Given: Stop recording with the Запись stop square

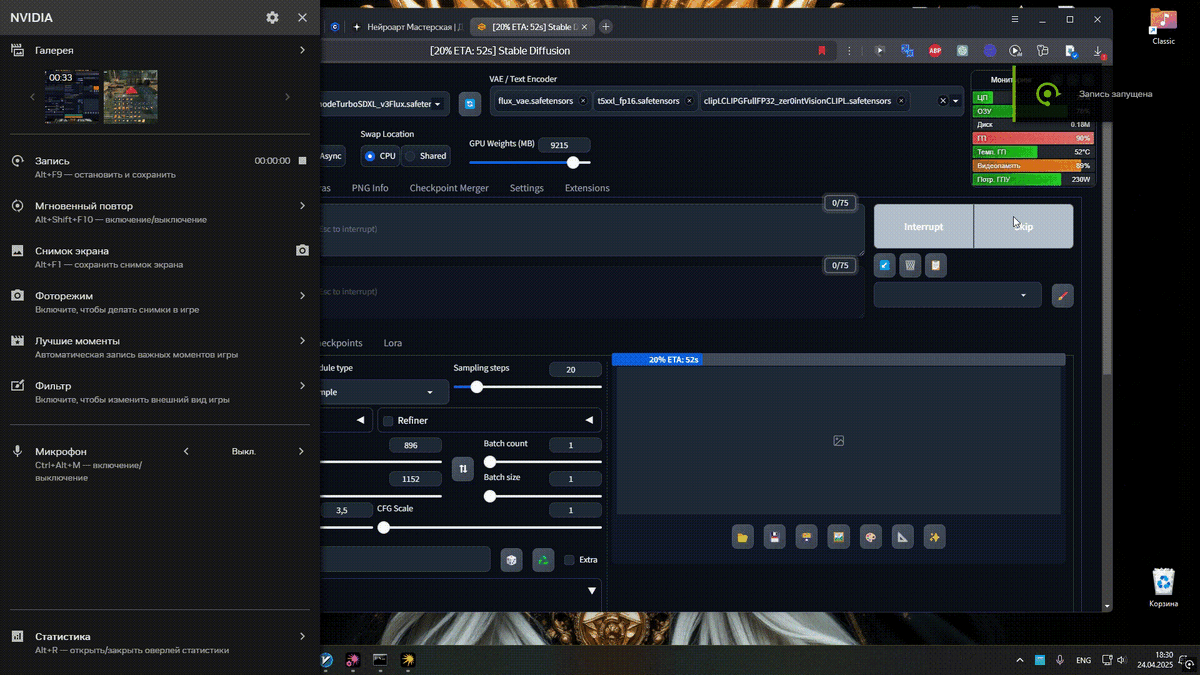Looking at the screenshot, I should coord(302,160).
